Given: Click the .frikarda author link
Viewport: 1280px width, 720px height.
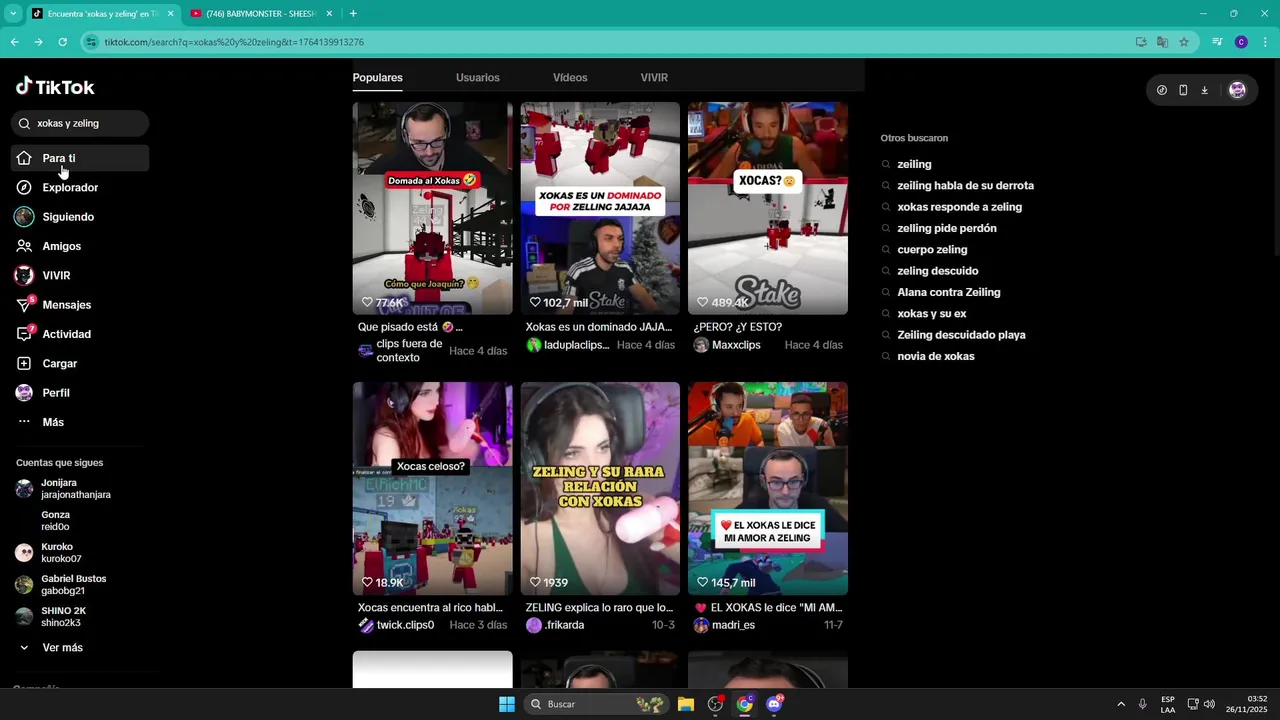Looking at the screenshot, I should 555,625.
